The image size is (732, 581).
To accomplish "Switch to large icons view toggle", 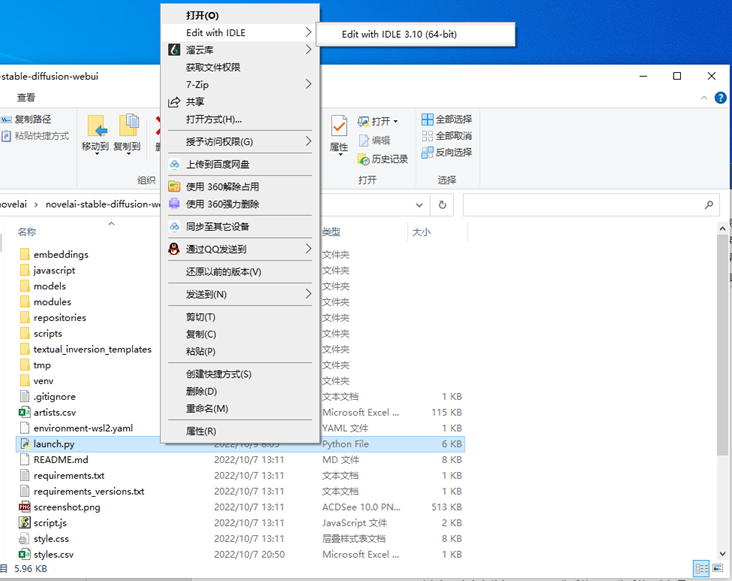I will (x=717, y=568).
